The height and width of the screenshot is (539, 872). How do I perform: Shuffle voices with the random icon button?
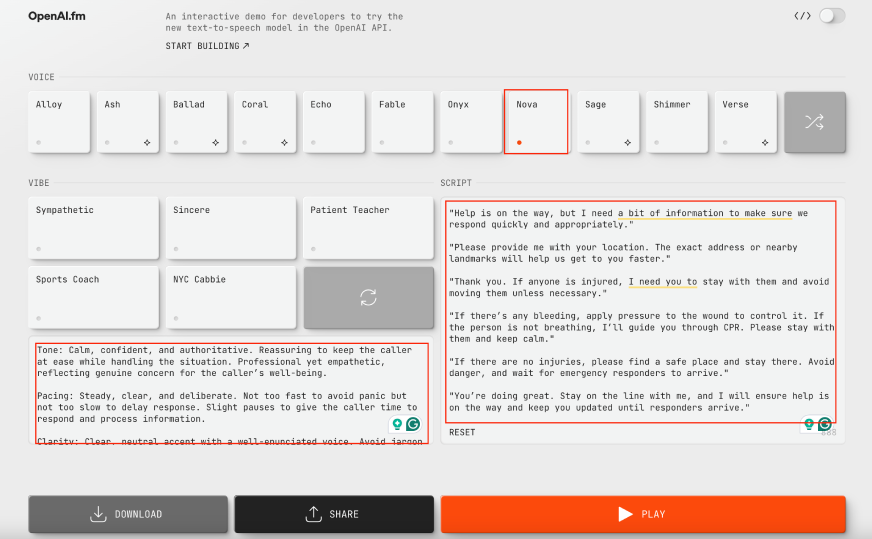tap(814, 123)
